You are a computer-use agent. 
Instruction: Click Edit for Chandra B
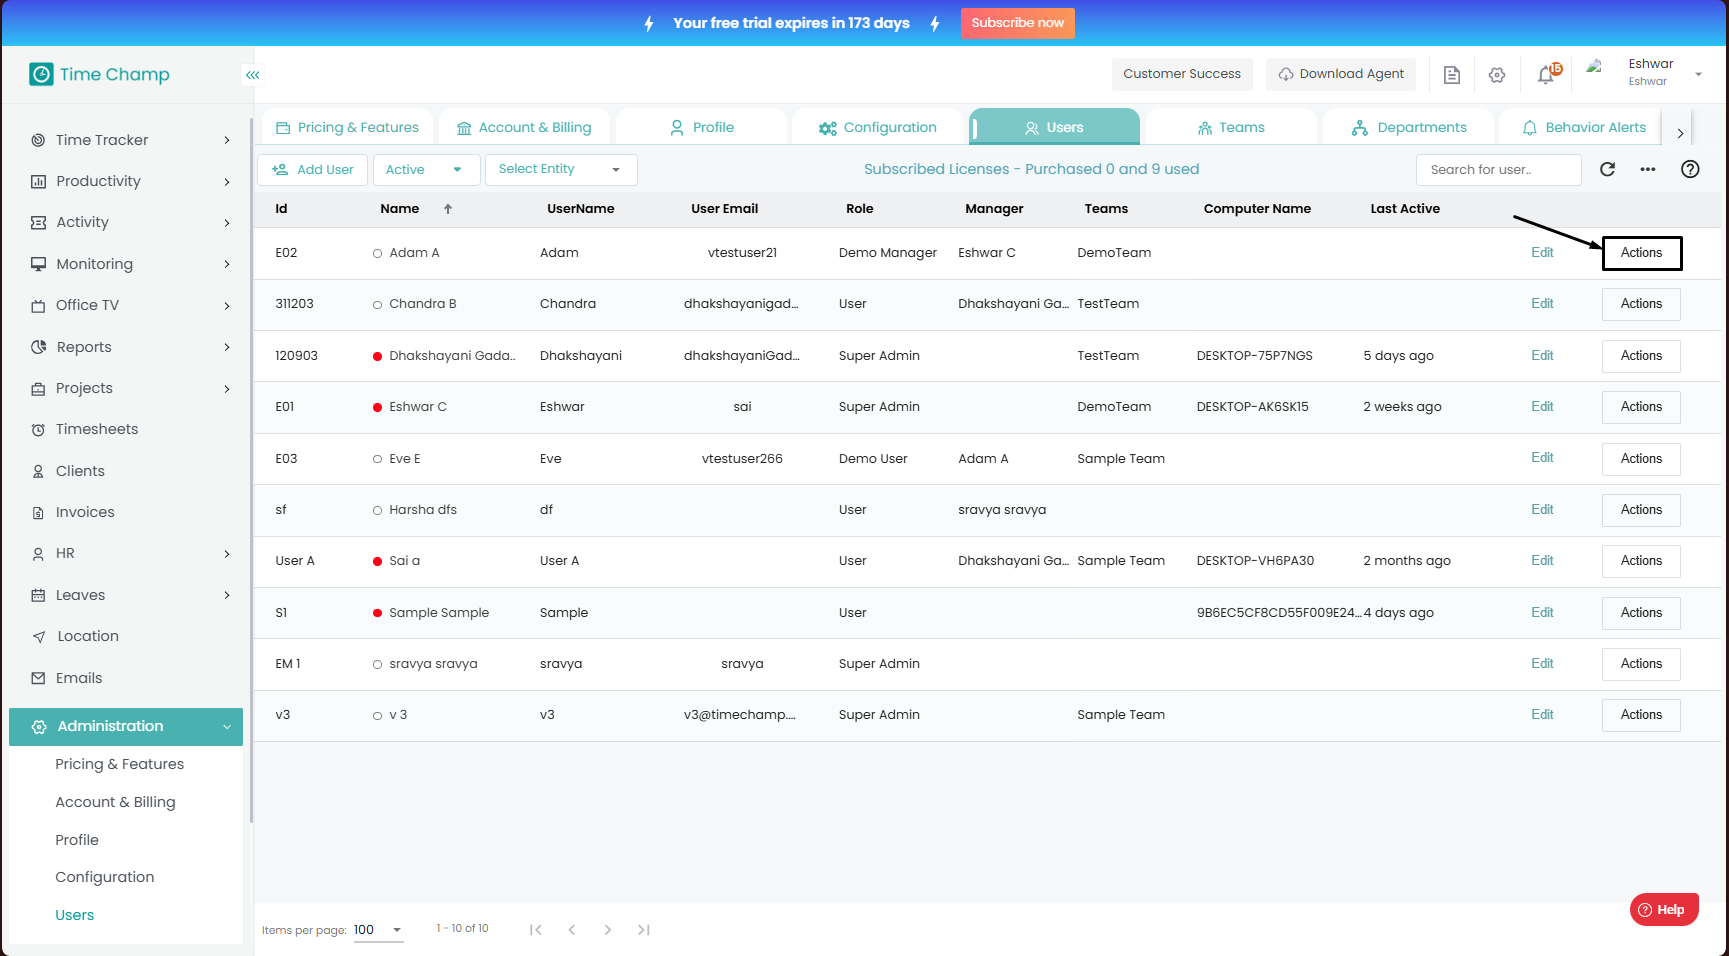(x=1542, y=304)
